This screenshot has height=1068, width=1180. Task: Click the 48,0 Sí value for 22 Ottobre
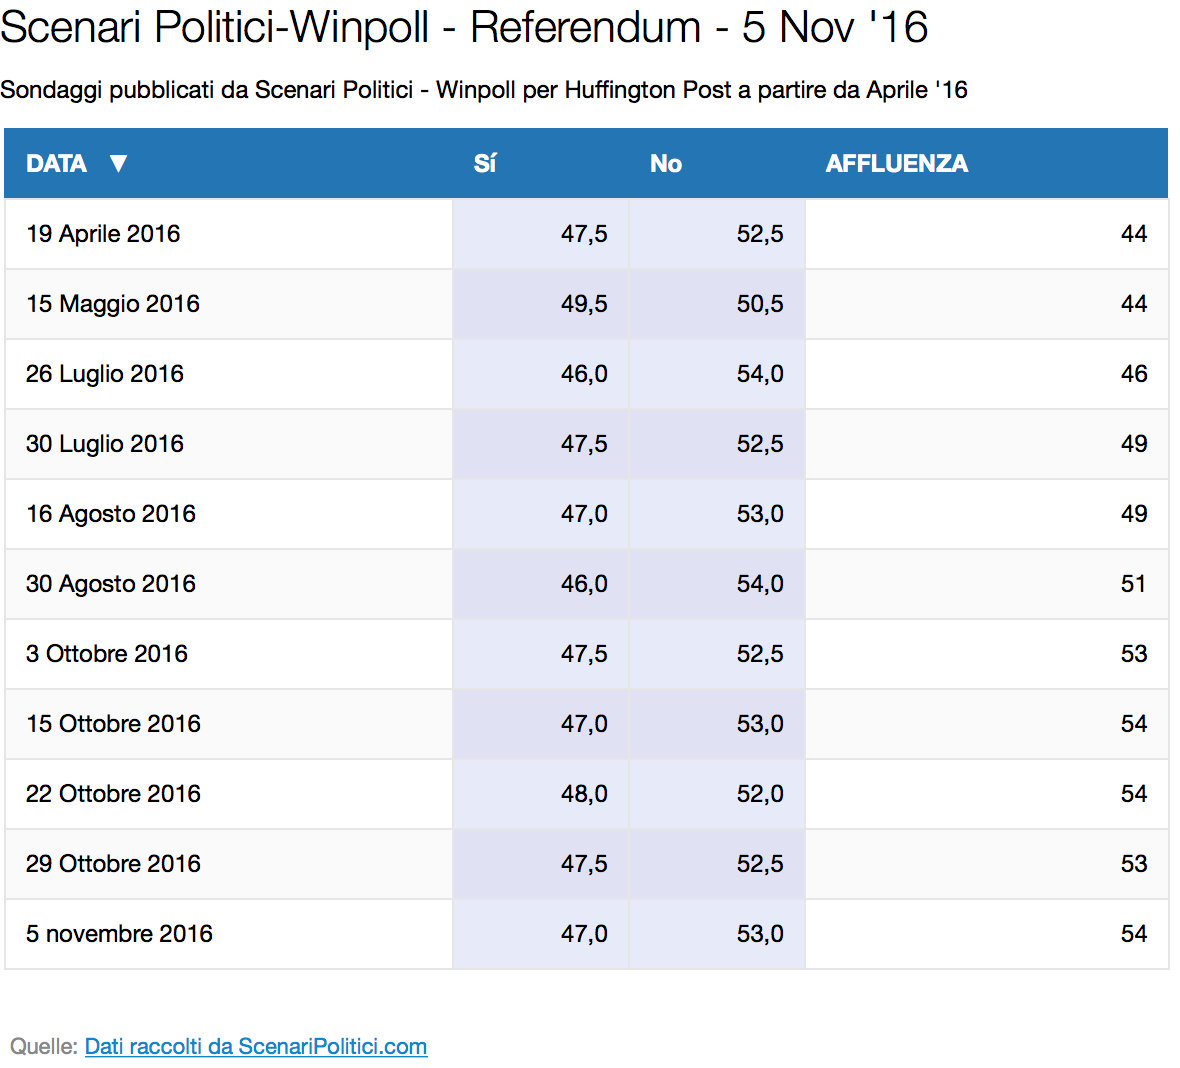click(x=584, y=794)
